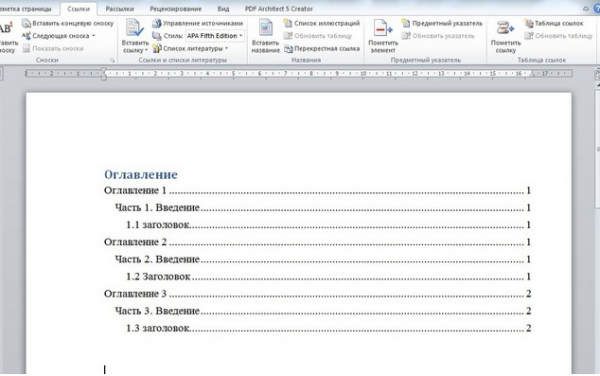Open the APA Fifth Edition style dropdown
Image resolution: width=600 pixels, height=376 pixels.
215,36
